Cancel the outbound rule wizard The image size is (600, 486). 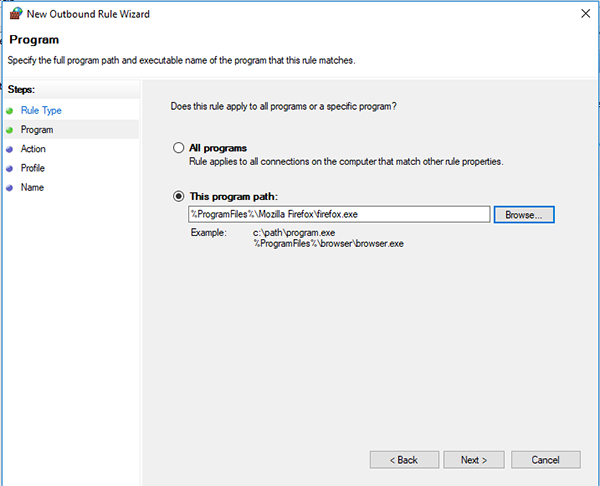tap(546, 460)
